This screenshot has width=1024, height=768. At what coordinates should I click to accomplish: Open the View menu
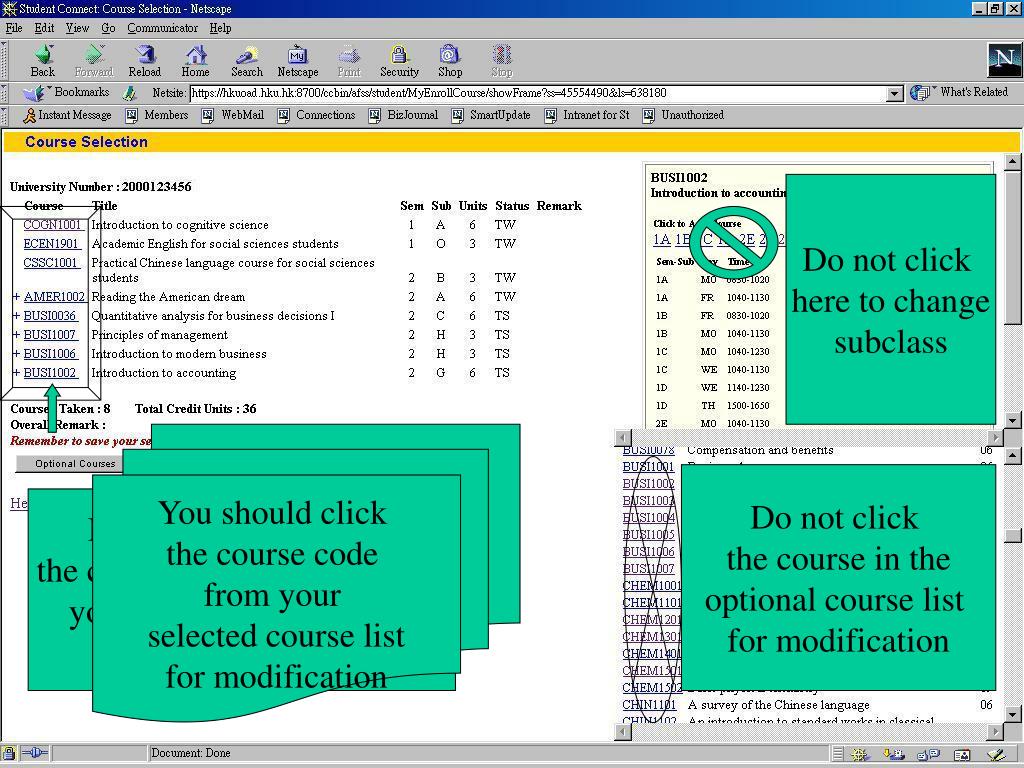tap(77, 28)
